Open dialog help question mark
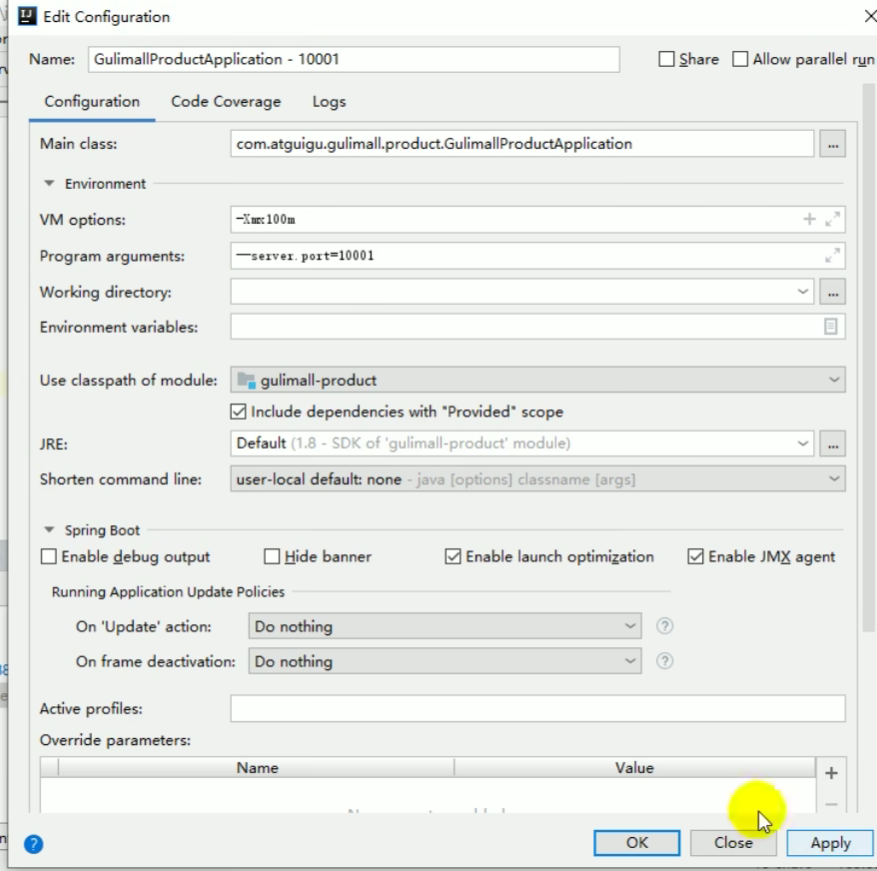877x871 pixels. coord(34,844)
